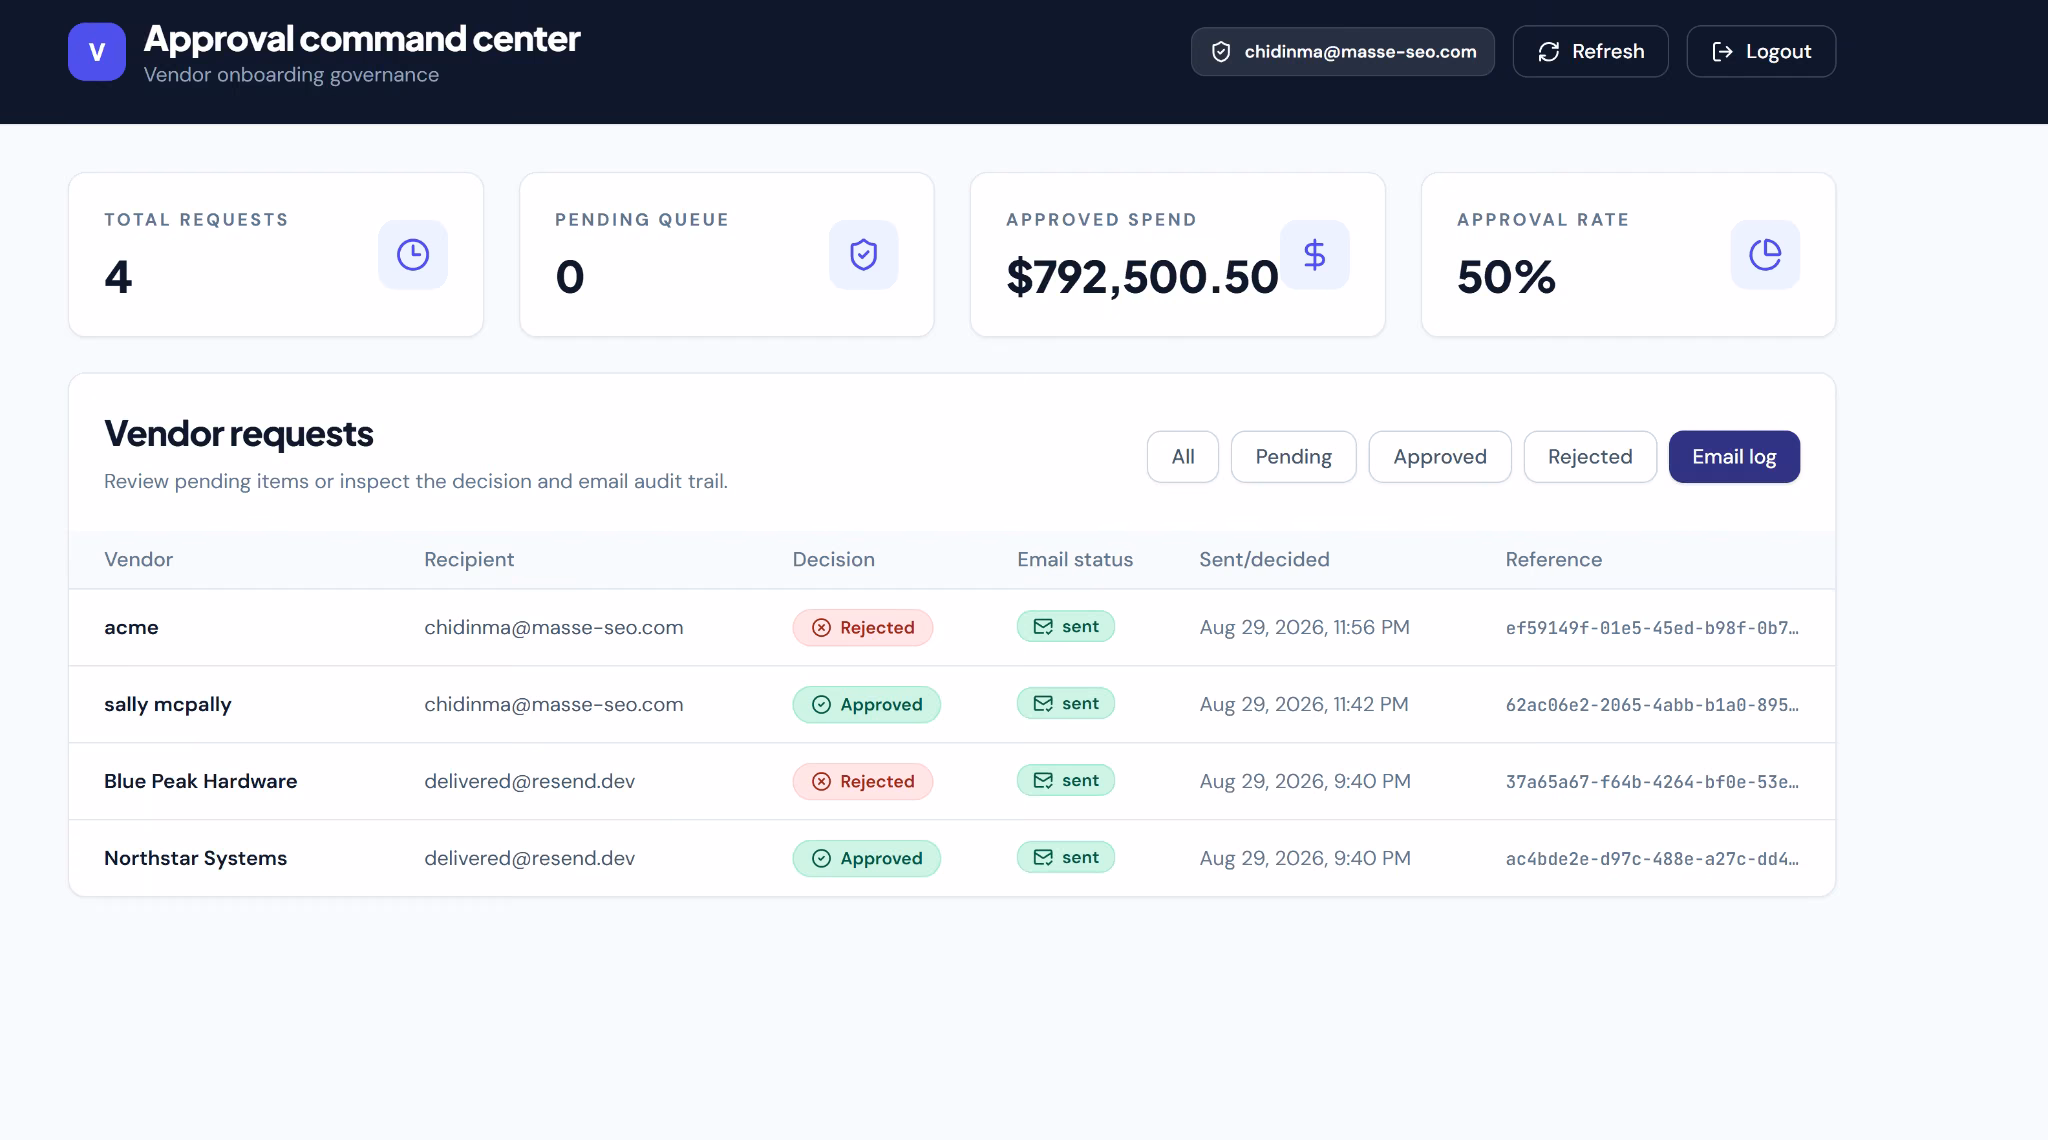
Task: Click the X circle icon in Blue Peak Hardware's badge
Action: pos(822,782)
